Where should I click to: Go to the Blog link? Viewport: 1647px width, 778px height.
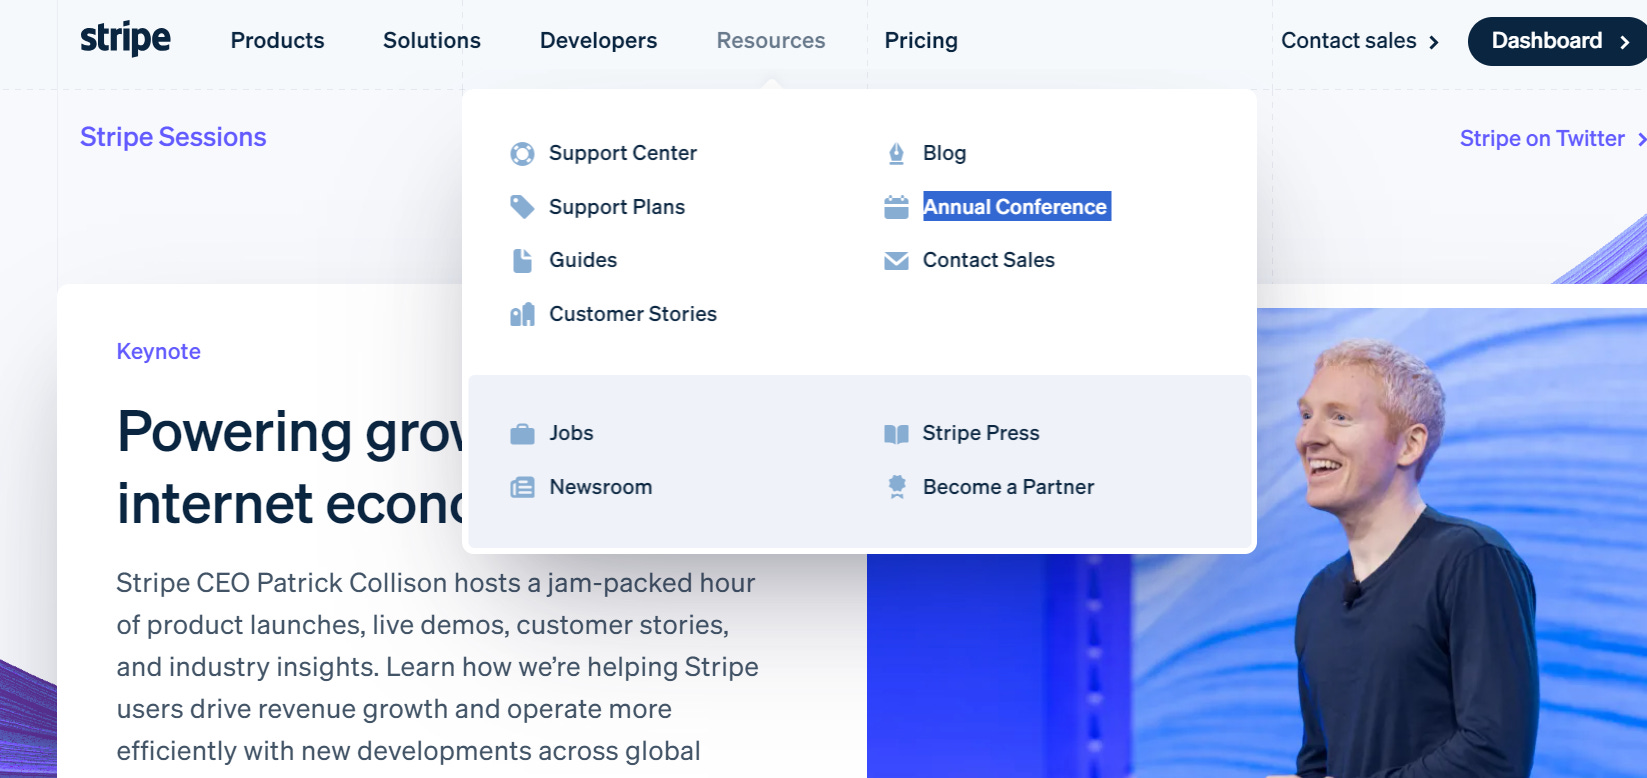pyautogui.click(x=944, y=153)
